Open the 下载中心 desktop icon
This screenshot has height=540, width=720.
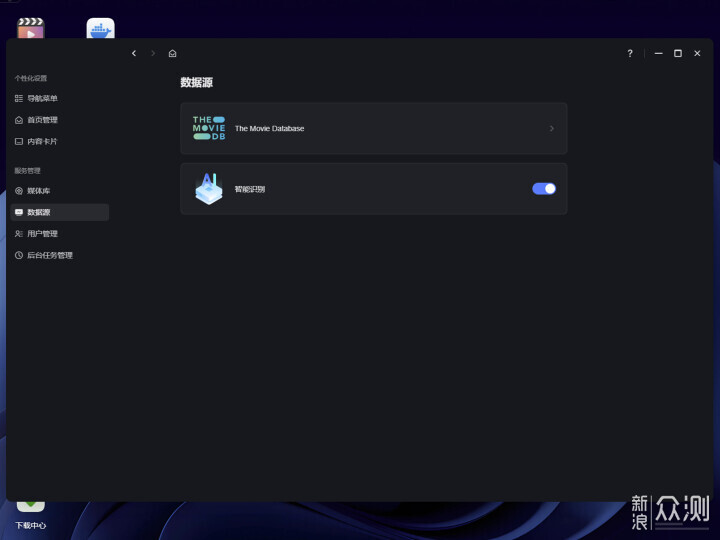tap(31, 506)
